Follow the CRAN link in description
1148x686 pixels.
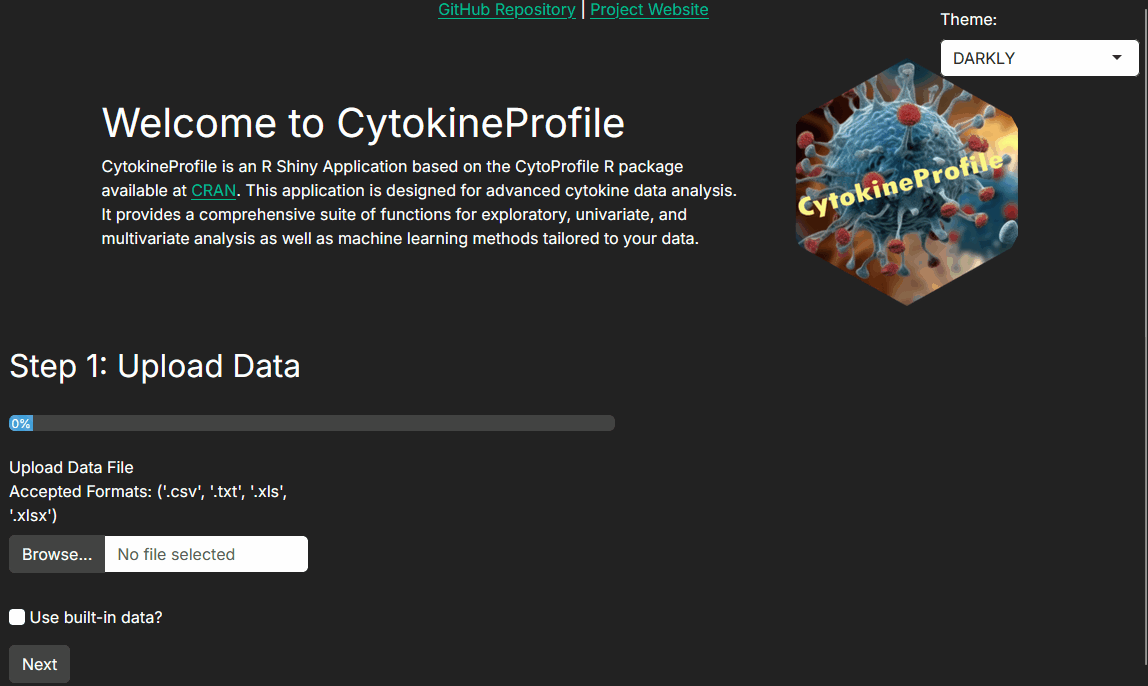213,190
